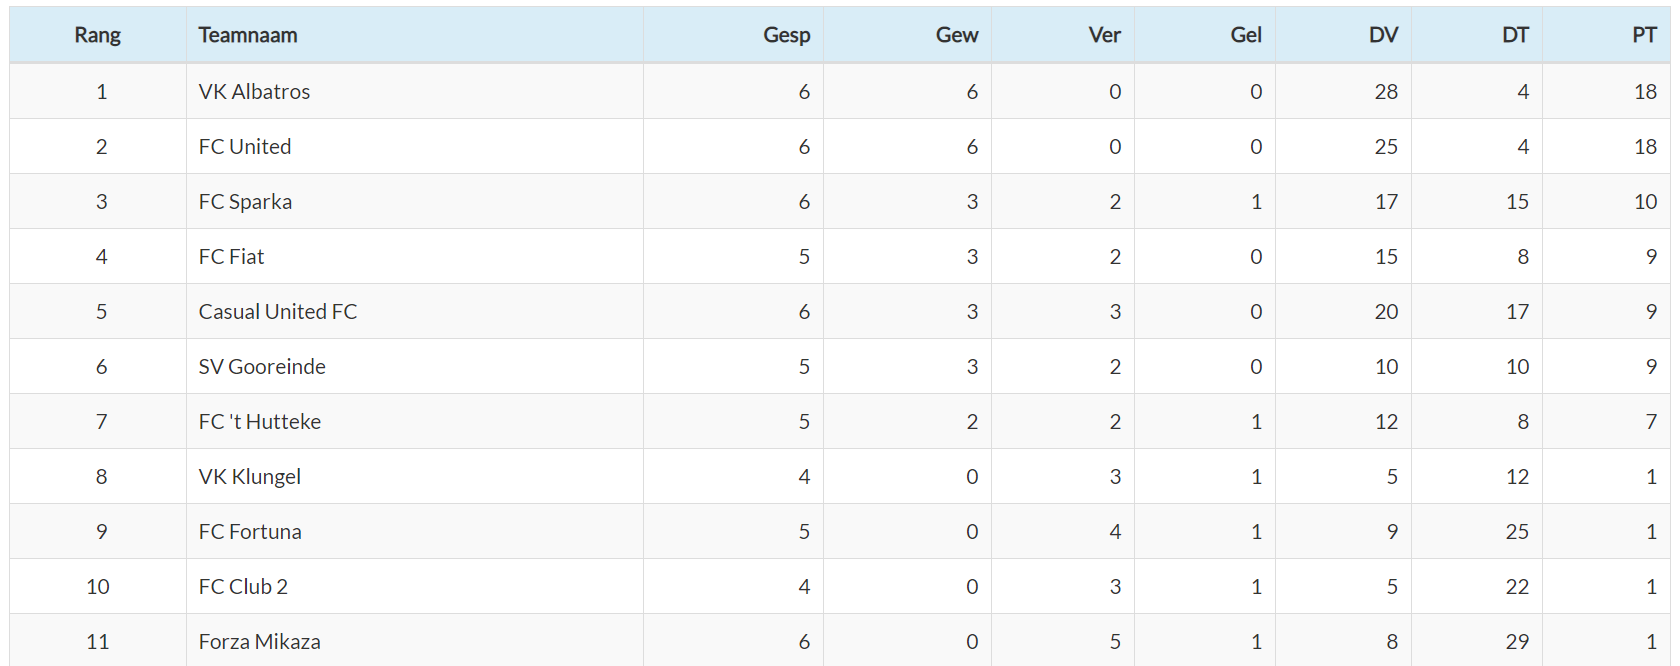Sort by the Rang column header

coord(97,35)
